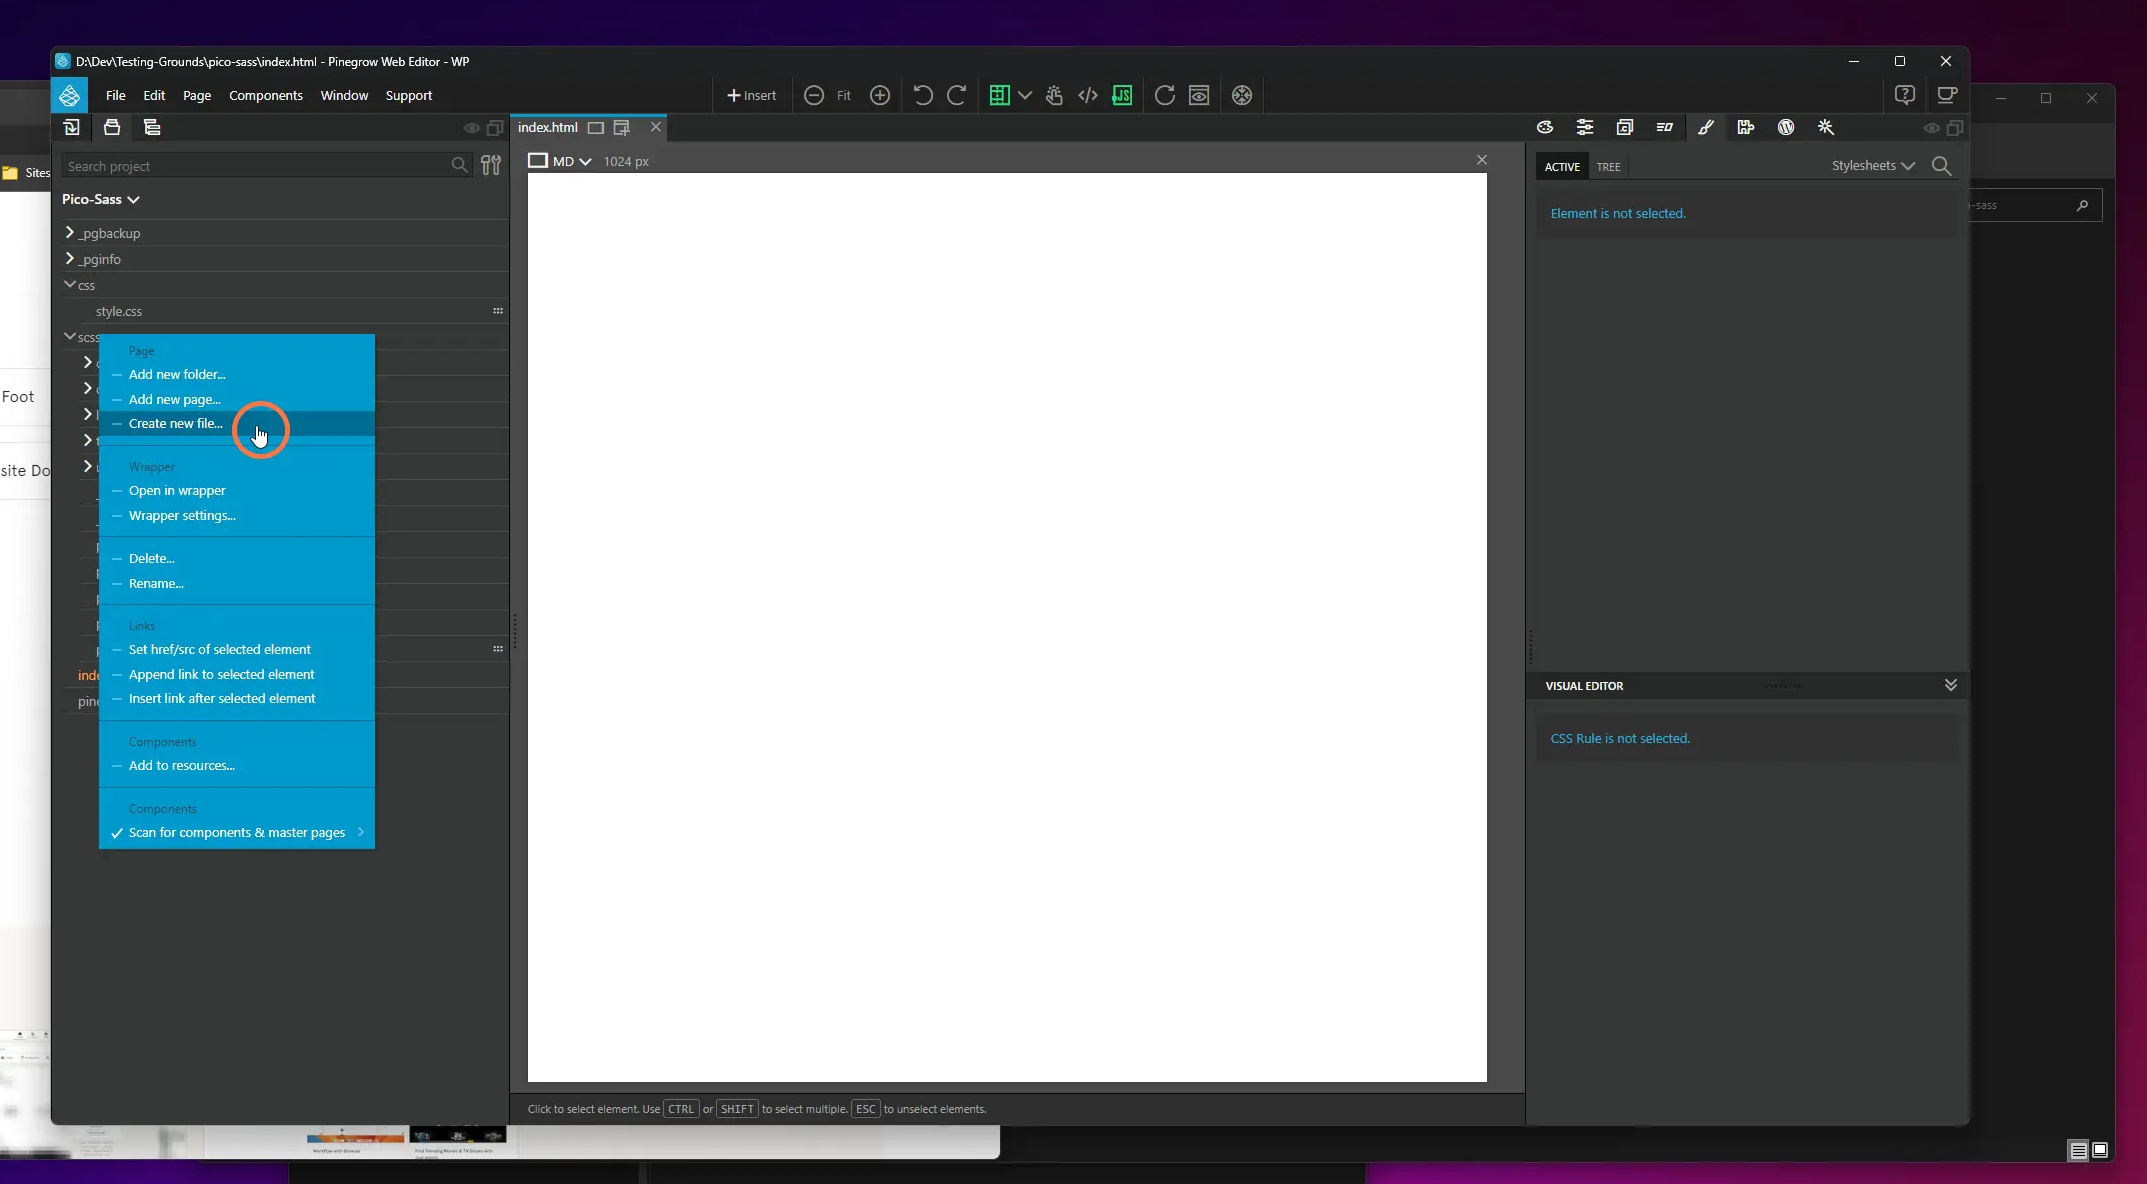The width and height of the screenshot is (2147, 1184).
Task: Open the element properties sliders panel
Action: [x=1585, y=127]
